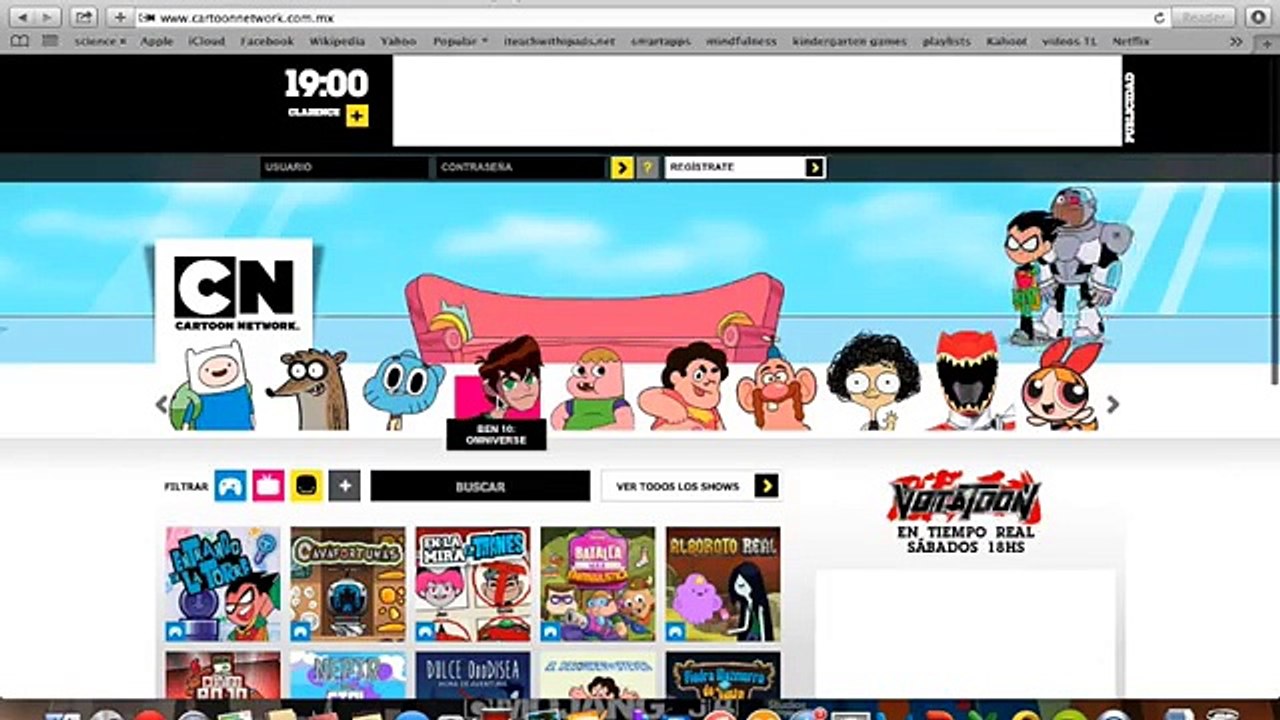This screenshot has width=1280, height=720.
Task: Filter by yellow face icon
Action: pyautogui.click(x=306, y=486)
